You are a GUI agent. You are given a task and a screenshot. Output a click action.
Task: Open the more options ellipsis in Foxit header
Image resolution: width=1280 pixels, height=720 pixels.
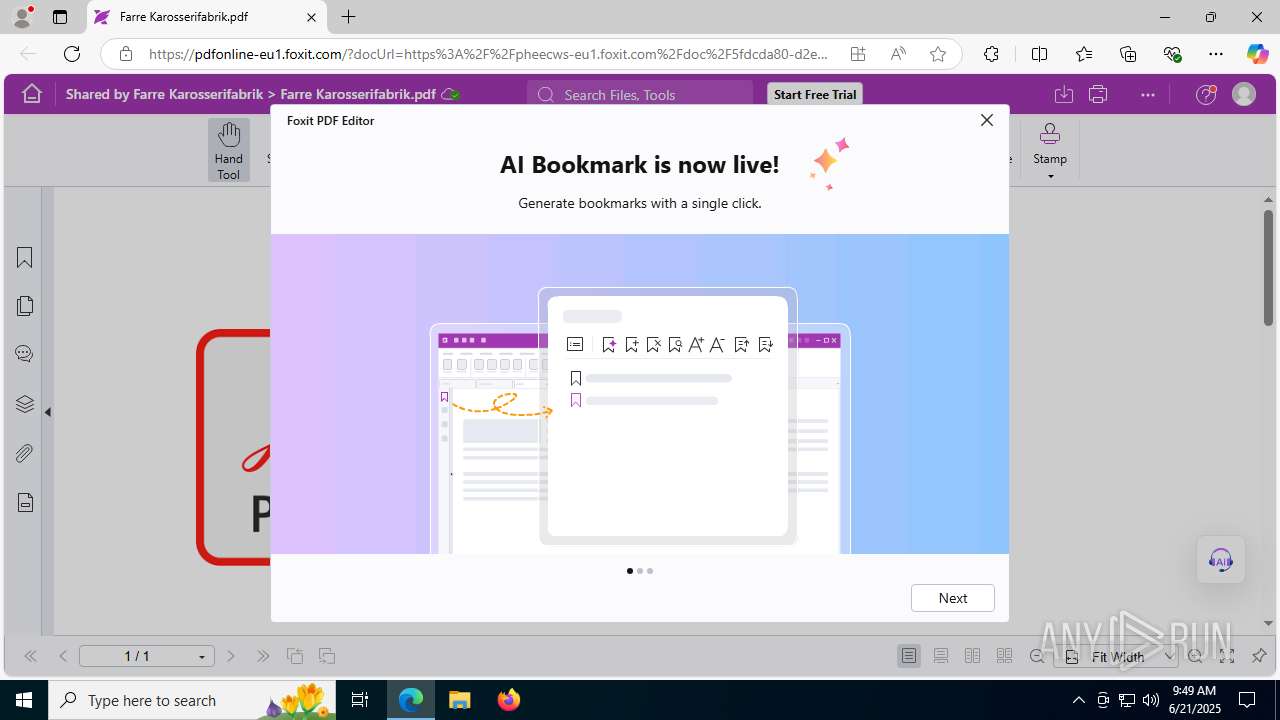1147,94
